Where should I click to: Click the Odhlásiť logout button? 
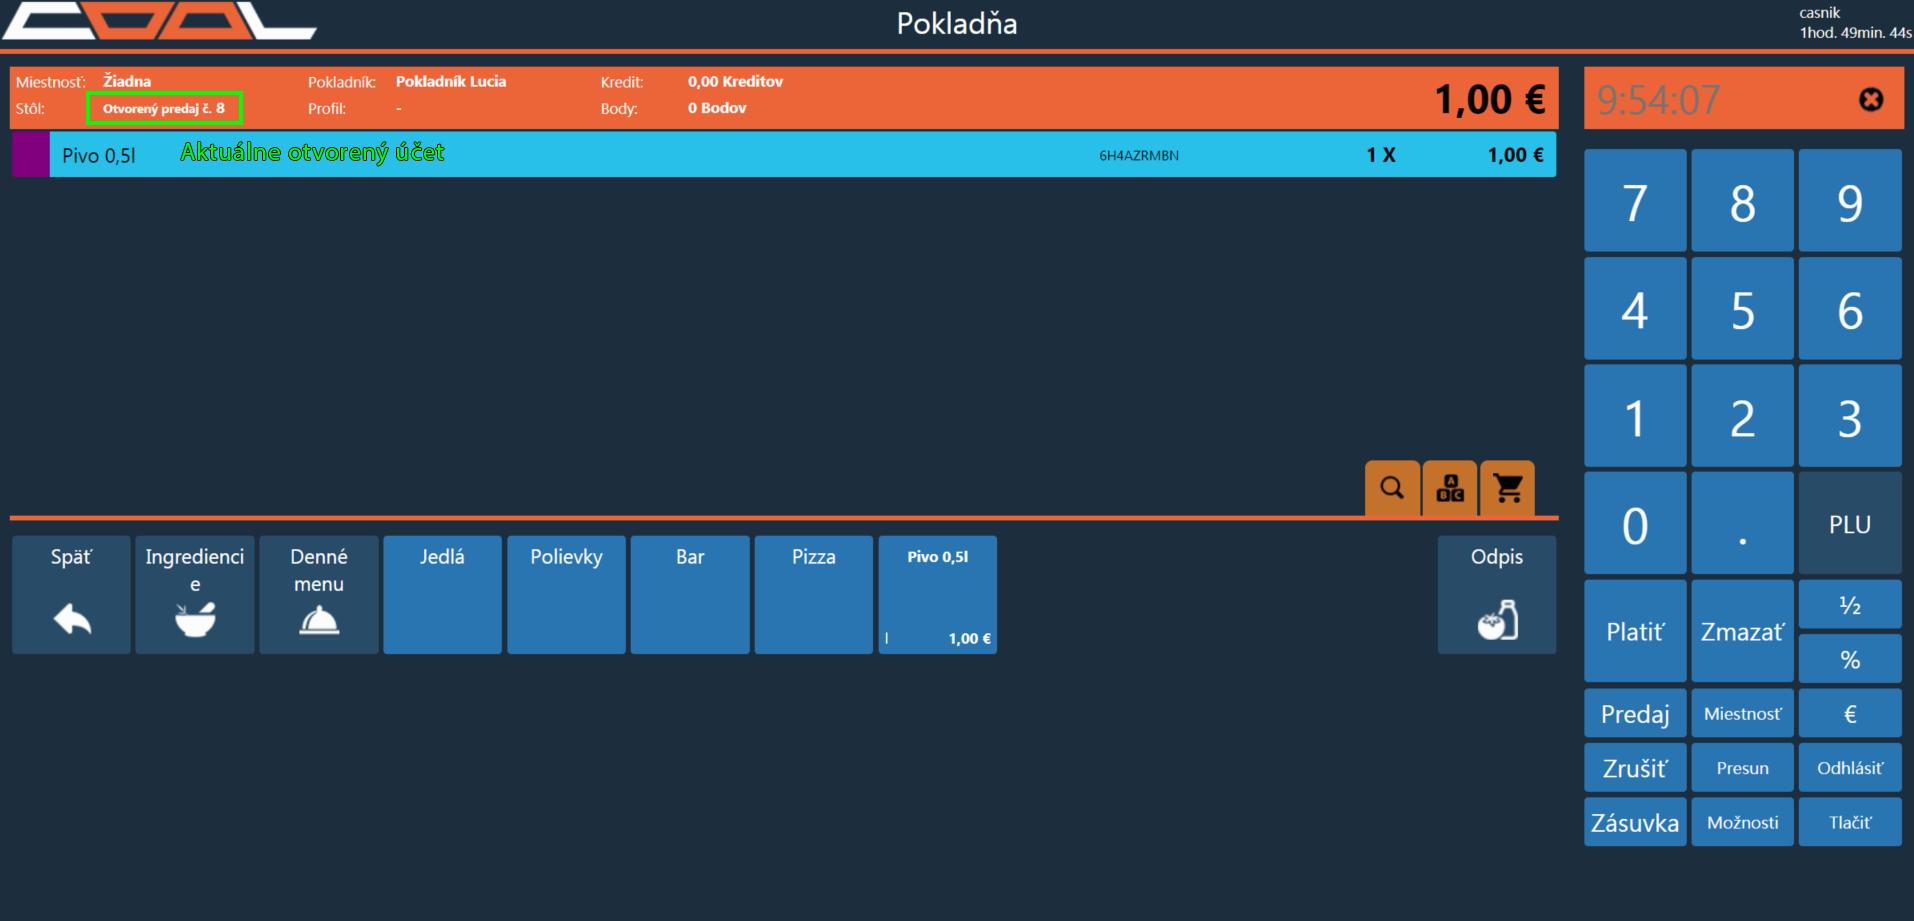point(1849,768)
